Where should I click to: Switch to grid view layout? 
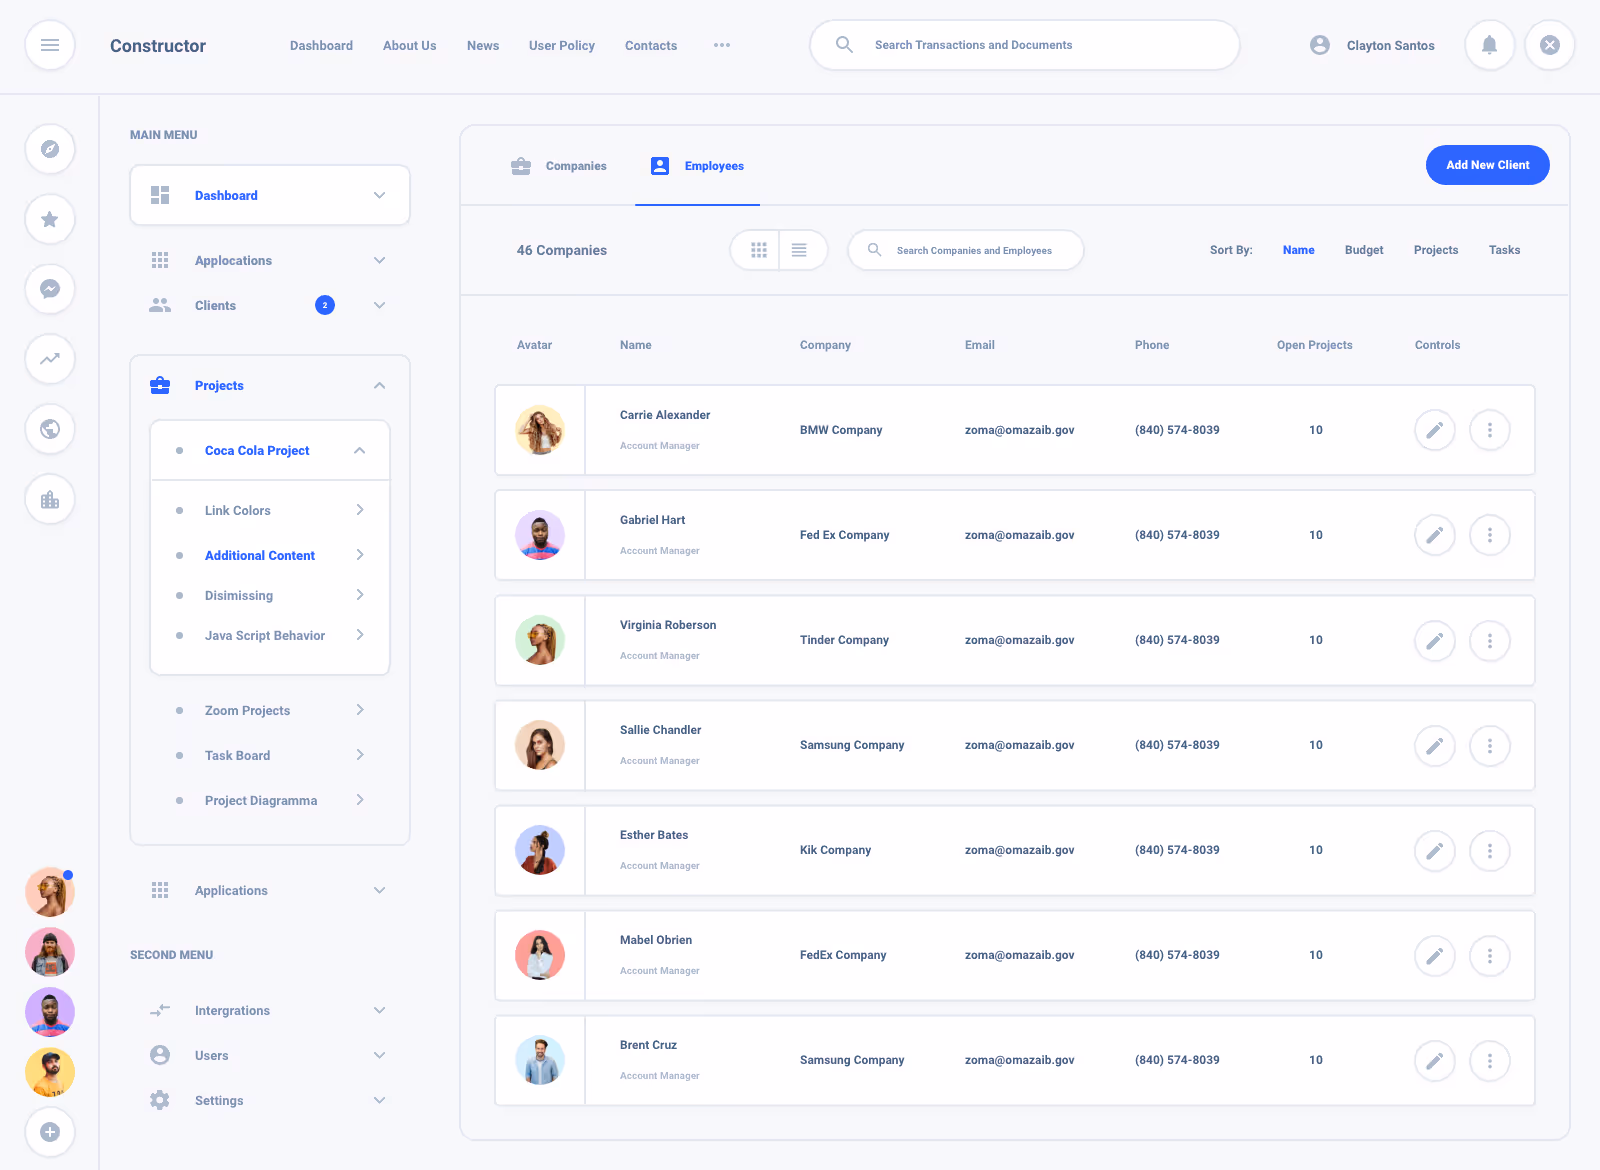(758, 250)
